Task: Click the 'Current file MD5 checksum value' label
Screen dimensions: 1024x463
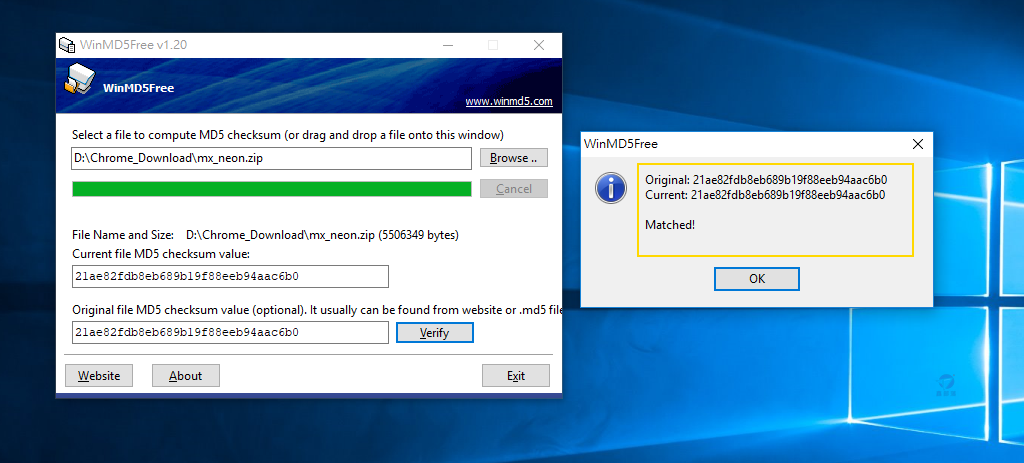Action: click(x=161, y=253)
